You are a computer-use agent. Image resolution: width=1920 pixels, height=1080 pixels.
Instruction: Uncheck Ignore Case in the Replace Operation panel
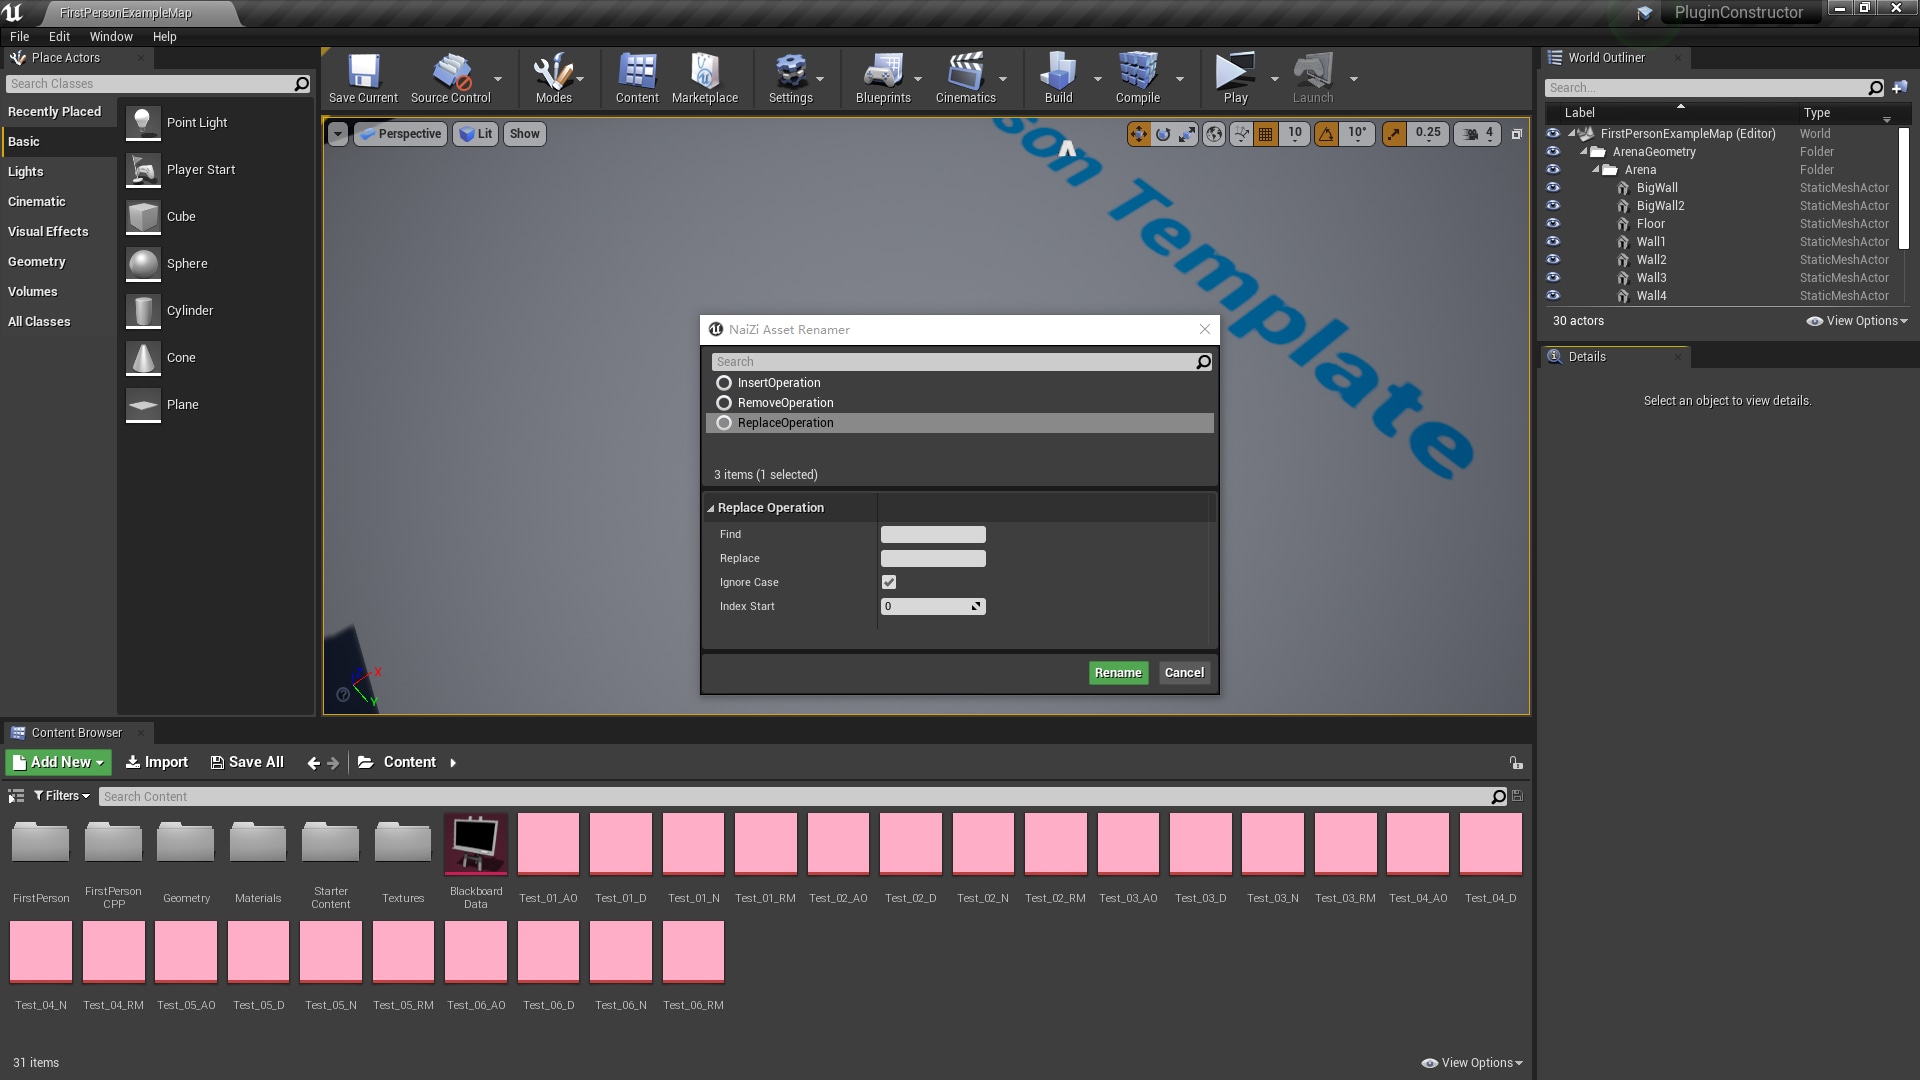coord(890,582)
